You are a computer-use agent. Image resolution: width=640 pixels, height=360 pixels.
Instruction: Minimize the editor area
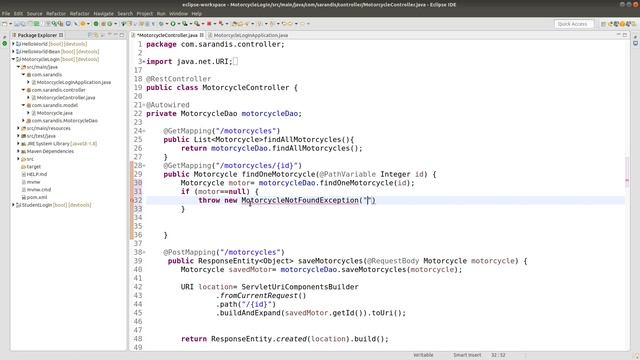618,35
